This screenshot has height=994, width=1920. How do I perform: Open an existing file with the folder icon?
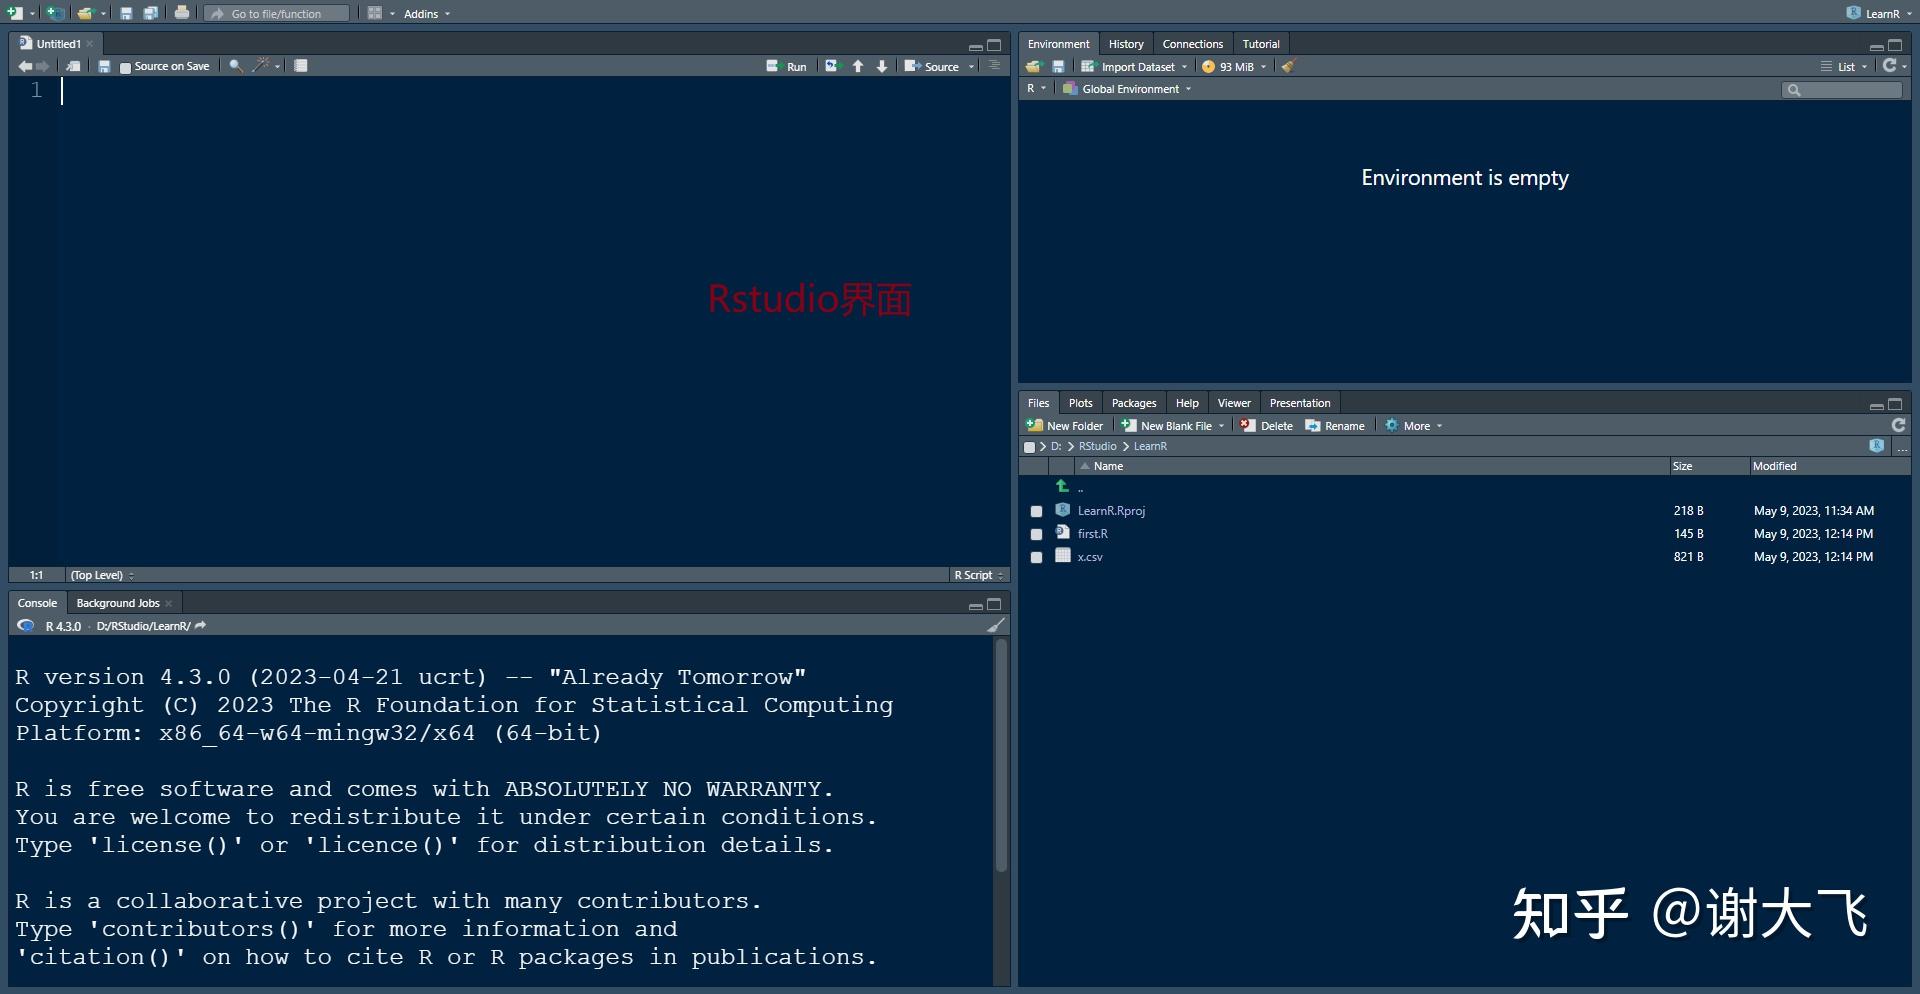click(84, 13)
